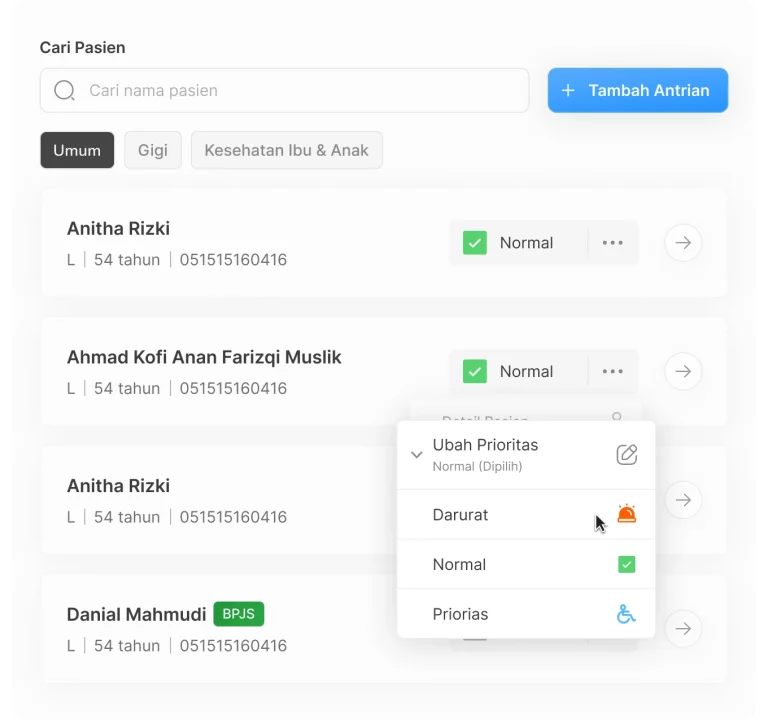This screenshot has width=768, height=728.
Task: Focus the Cari nama pasien search field
Action: 285,91
